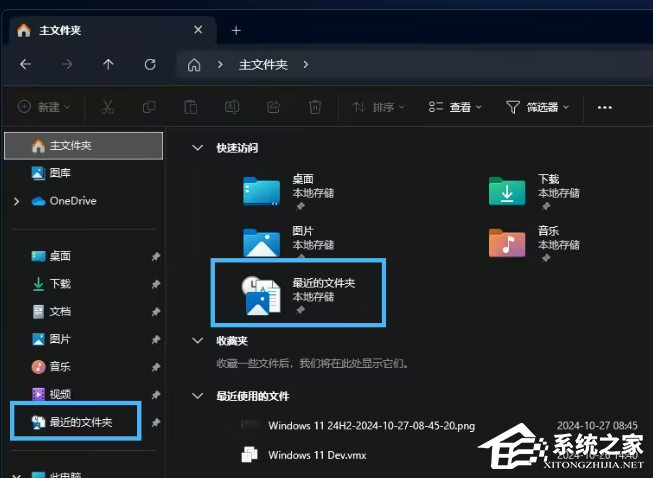Click the Delete trash icon
Viewport: 653px width, 478px height.
[x=315, y=107]
